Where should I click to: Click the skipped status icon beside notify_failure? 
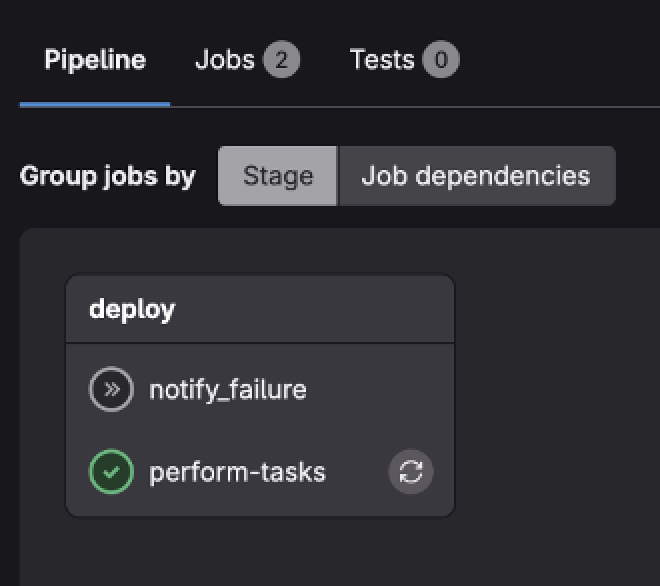pos(111,390)
